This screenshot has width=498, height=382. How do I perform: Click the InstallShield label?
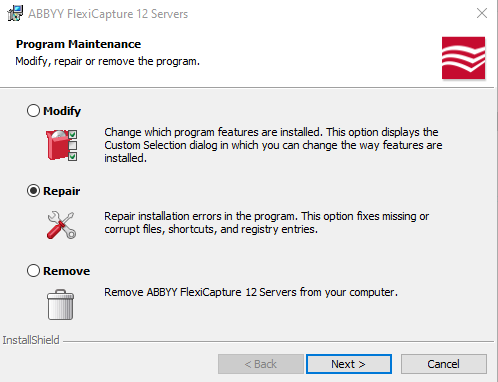(31, 340)
